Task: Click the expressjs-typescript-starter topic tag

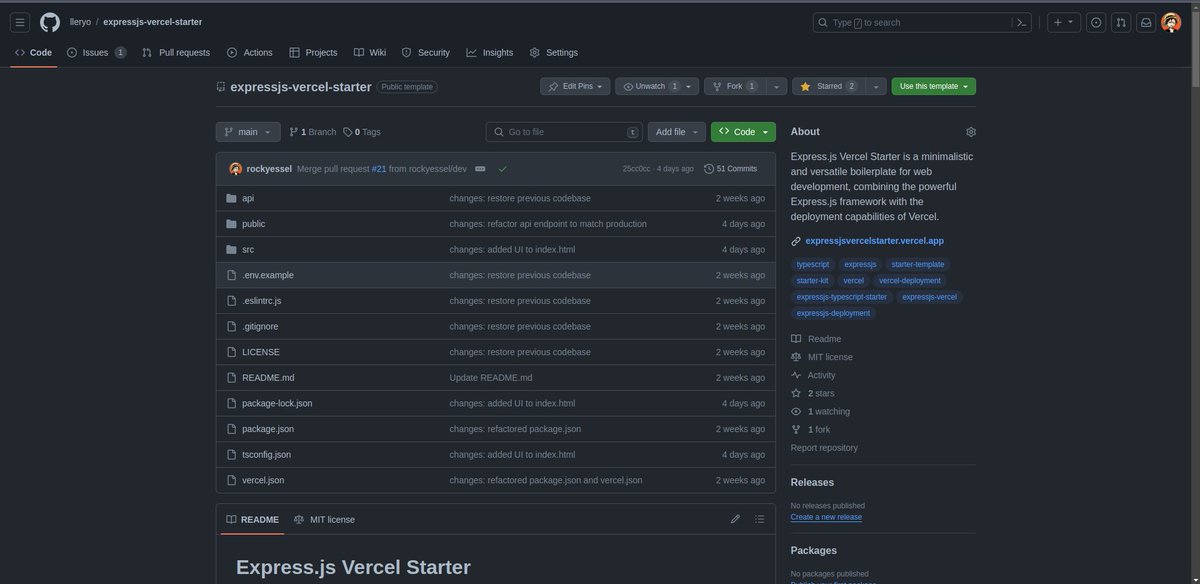Action: (842, 297)
